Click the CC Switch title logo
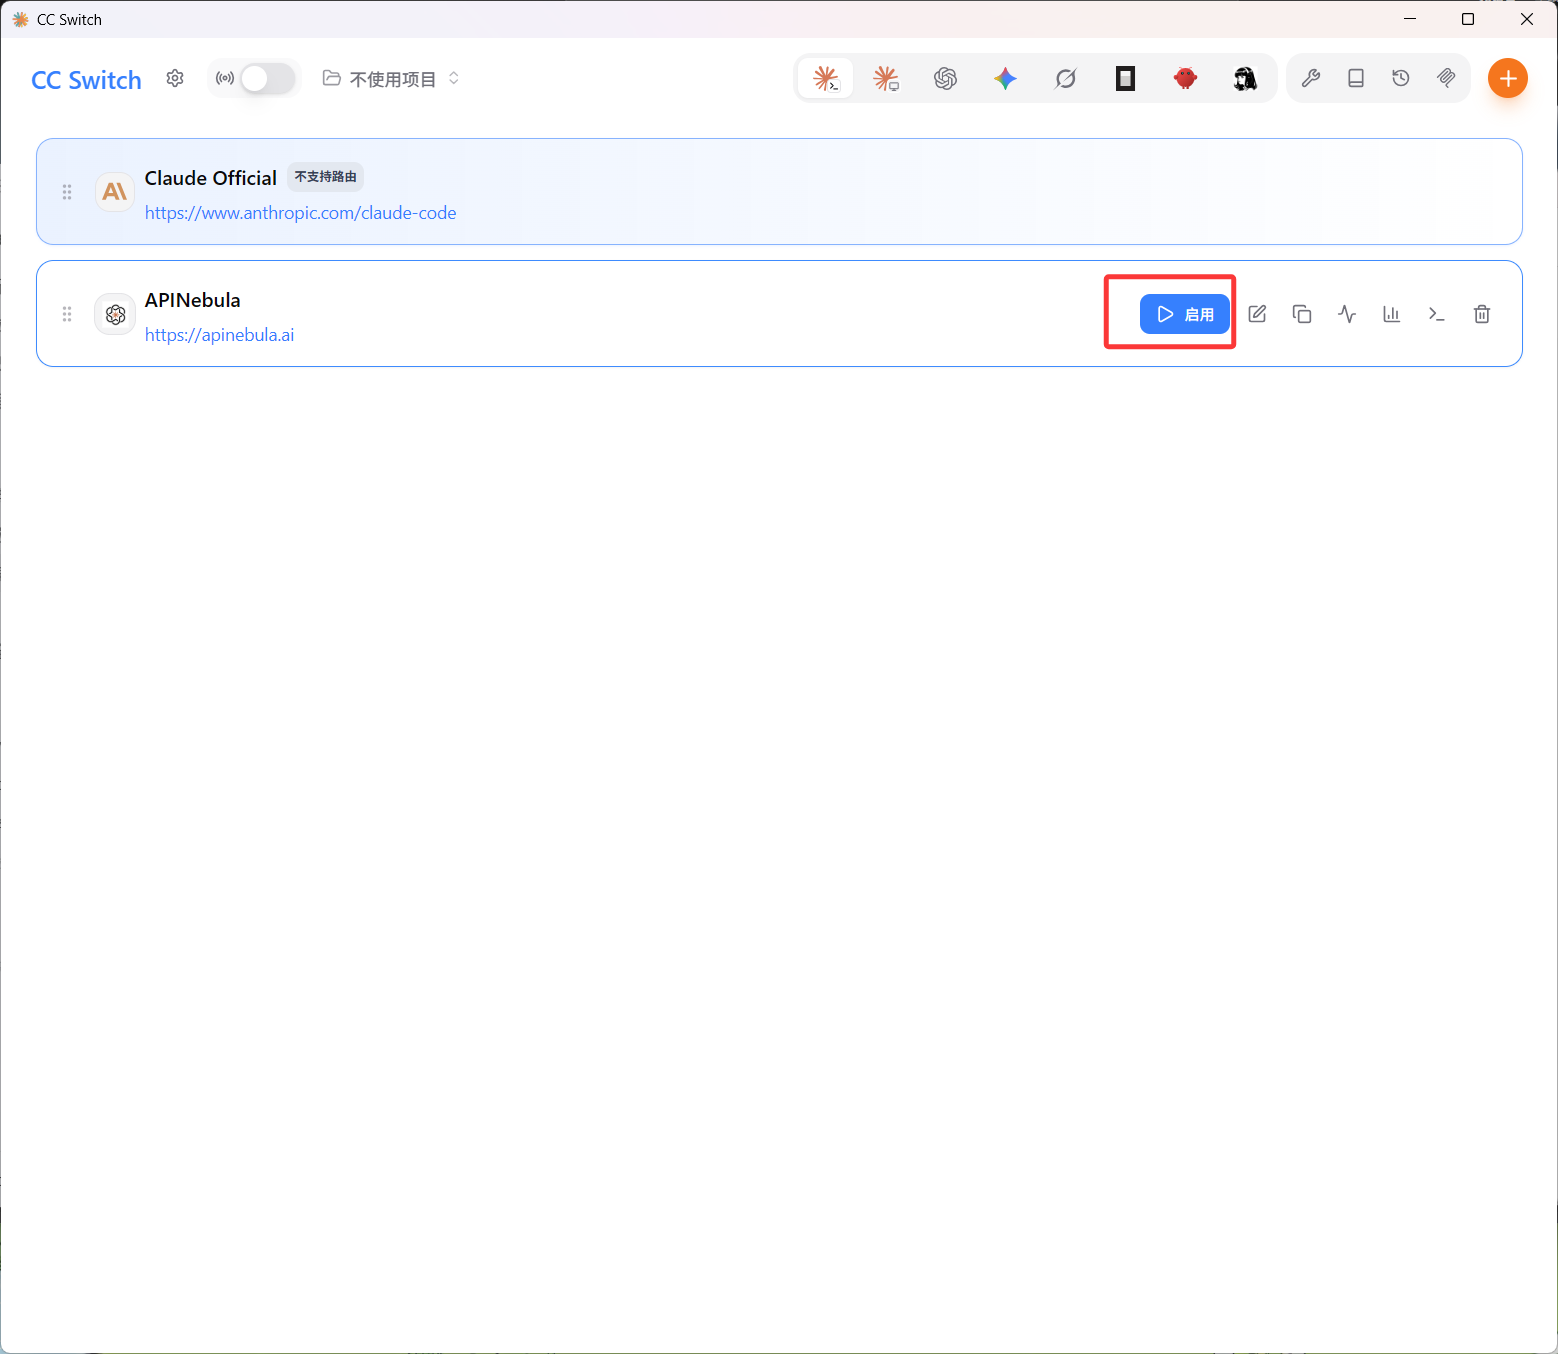This screenshot has height=1354, width=1558. [86, 80]
